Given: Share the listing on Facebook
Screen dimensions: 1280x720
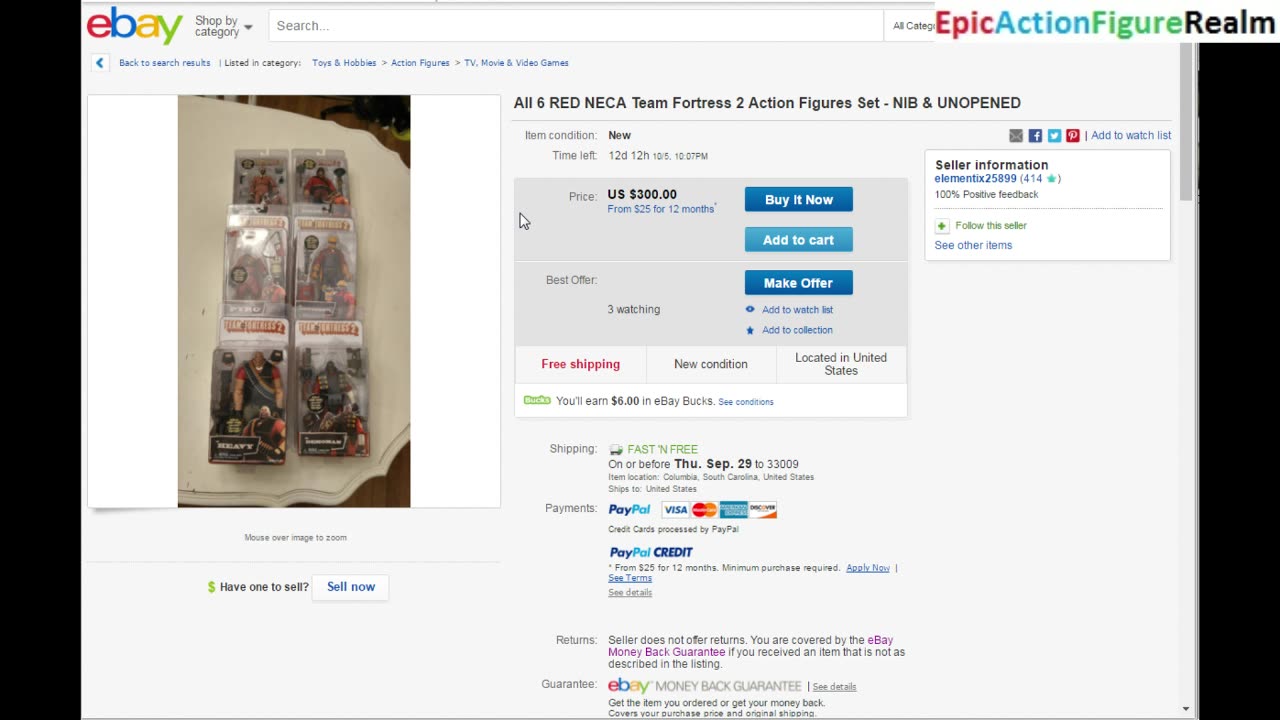Looking at the screenshot, I should [1035, 136].
